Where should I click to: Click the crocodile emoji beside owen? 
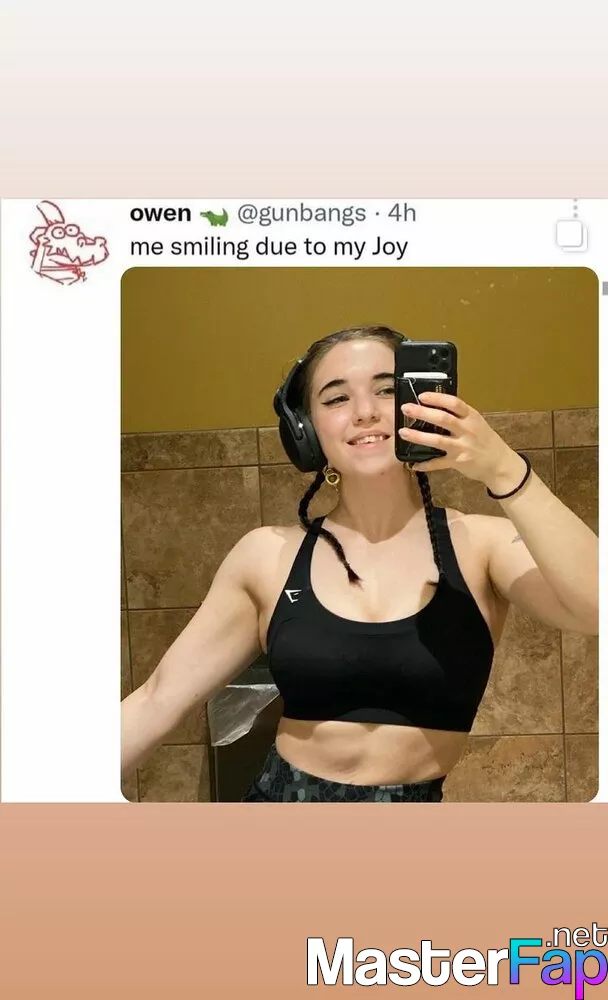coord(214,217)
